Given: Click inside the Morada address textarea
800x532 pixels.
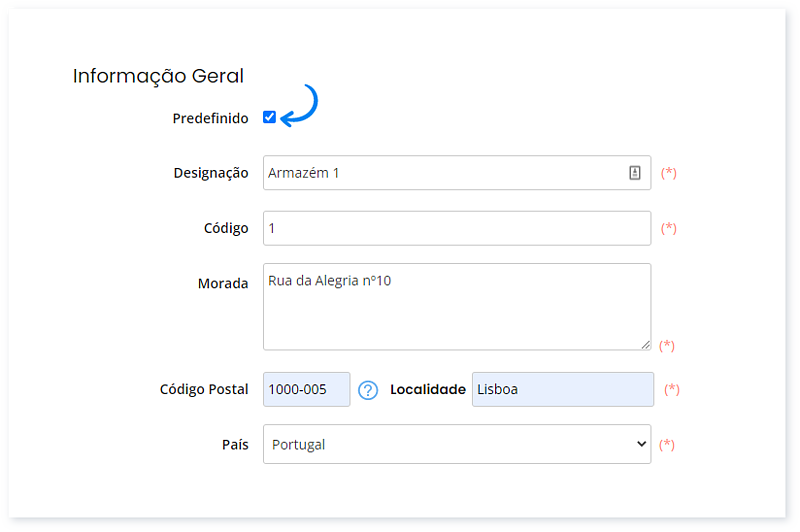Looking at the screenshot, I should point(457,307).
